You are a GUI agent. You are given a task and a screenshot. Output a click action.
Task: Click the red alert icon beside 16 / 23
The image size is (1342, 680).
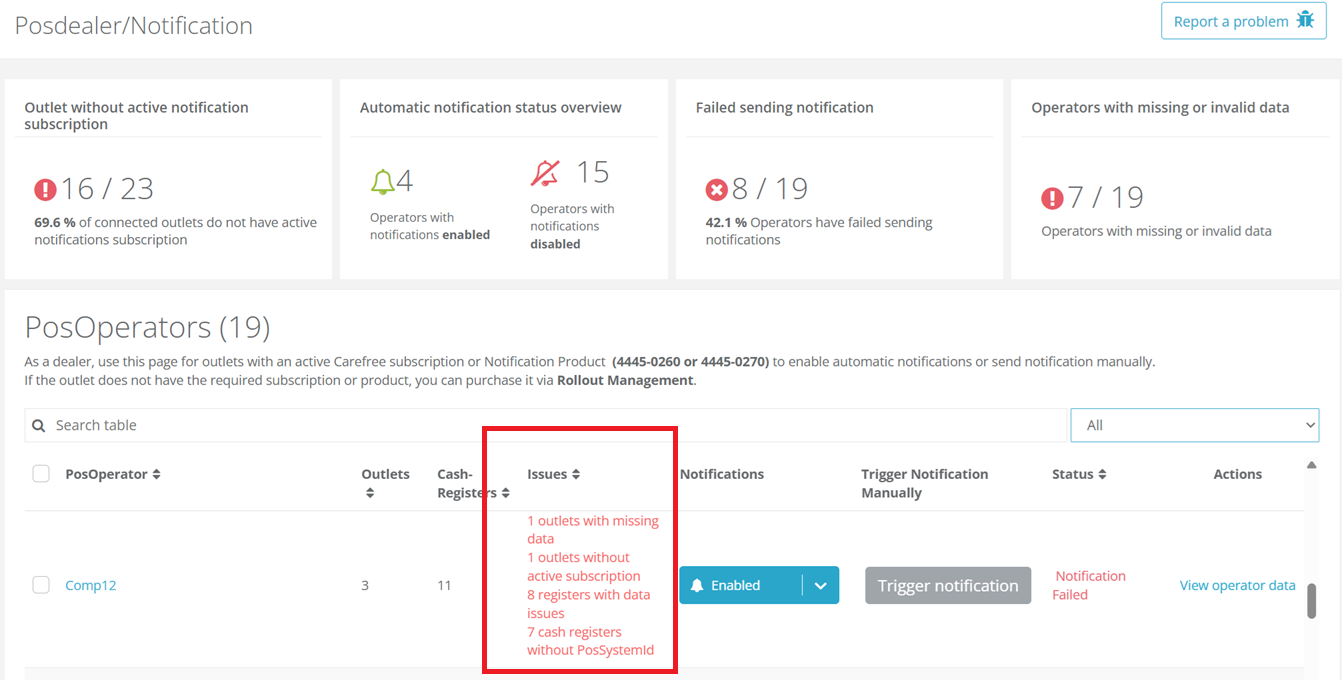45,189
